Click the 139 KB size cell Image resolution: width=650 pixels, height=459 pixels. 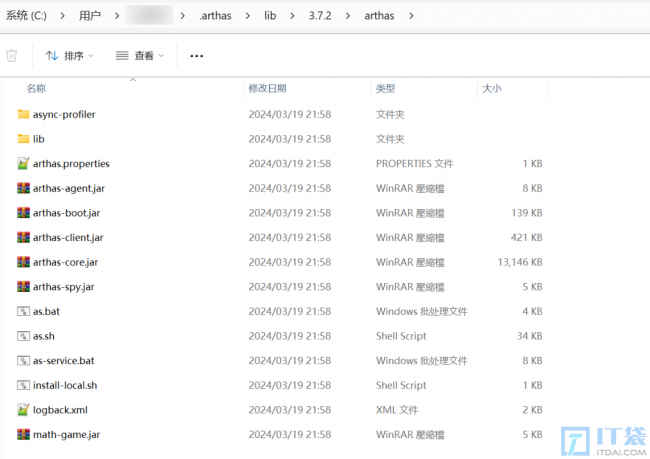click(x=527, y=213)
